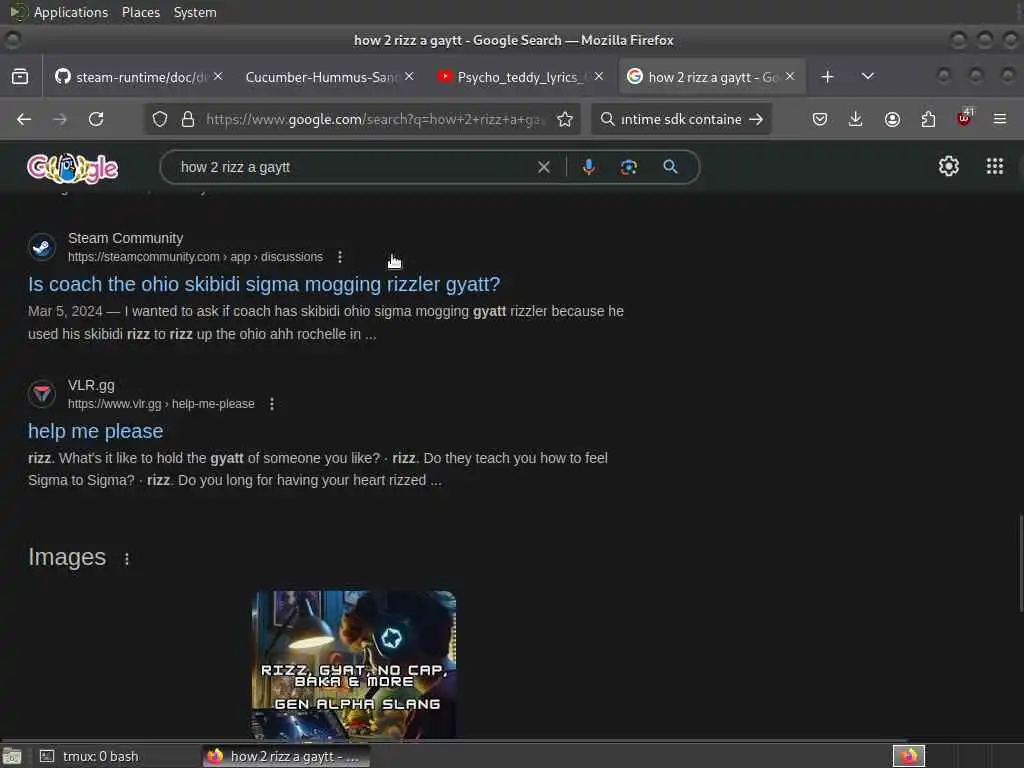Clear the Google search box text
This screenshot has width=1024, height=768.
[544, 168]
